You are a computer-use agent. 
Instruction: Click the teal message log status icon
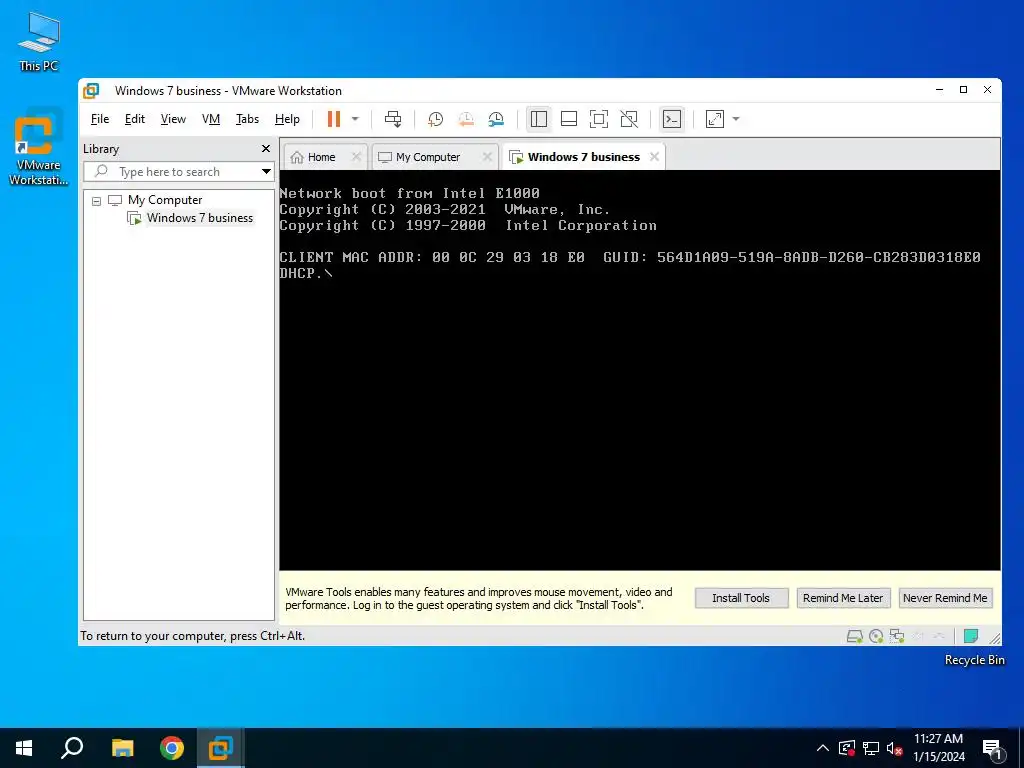point(971,635)
